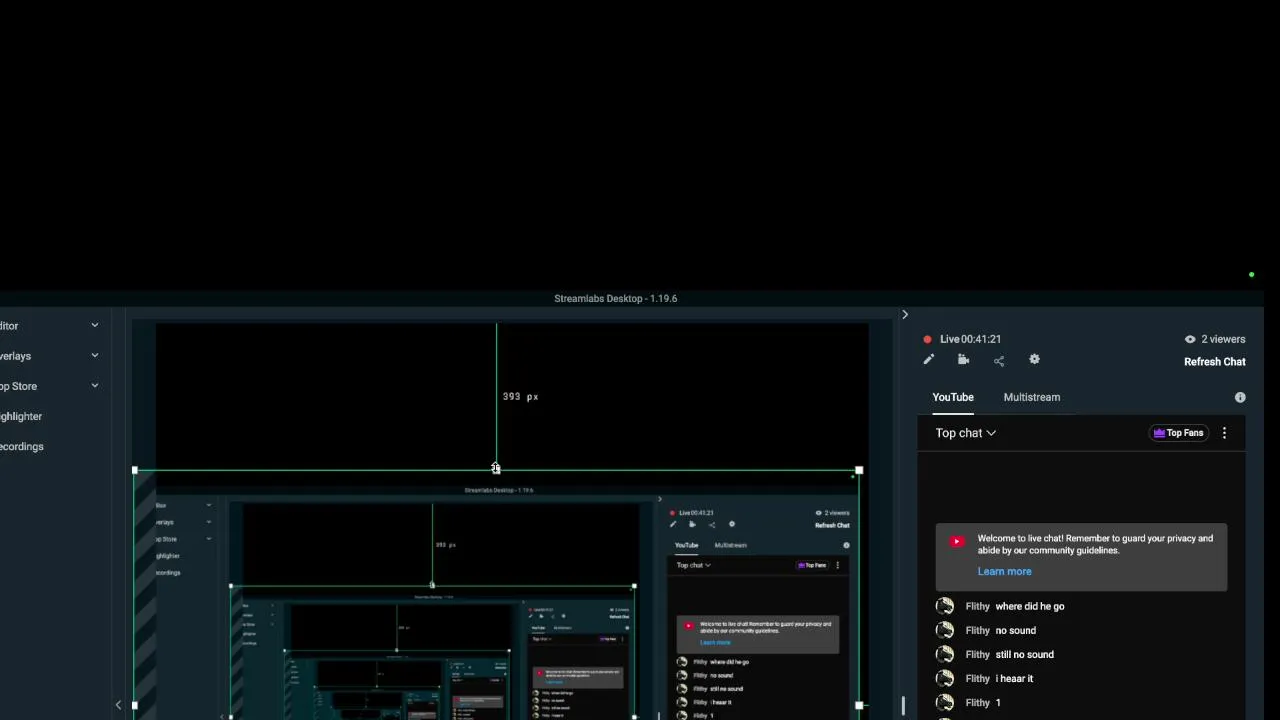Image resolution: width=1280 pixels, height=720 pixels.
Task: Click the top-center handle of selected source
Action: click(496, 469)
